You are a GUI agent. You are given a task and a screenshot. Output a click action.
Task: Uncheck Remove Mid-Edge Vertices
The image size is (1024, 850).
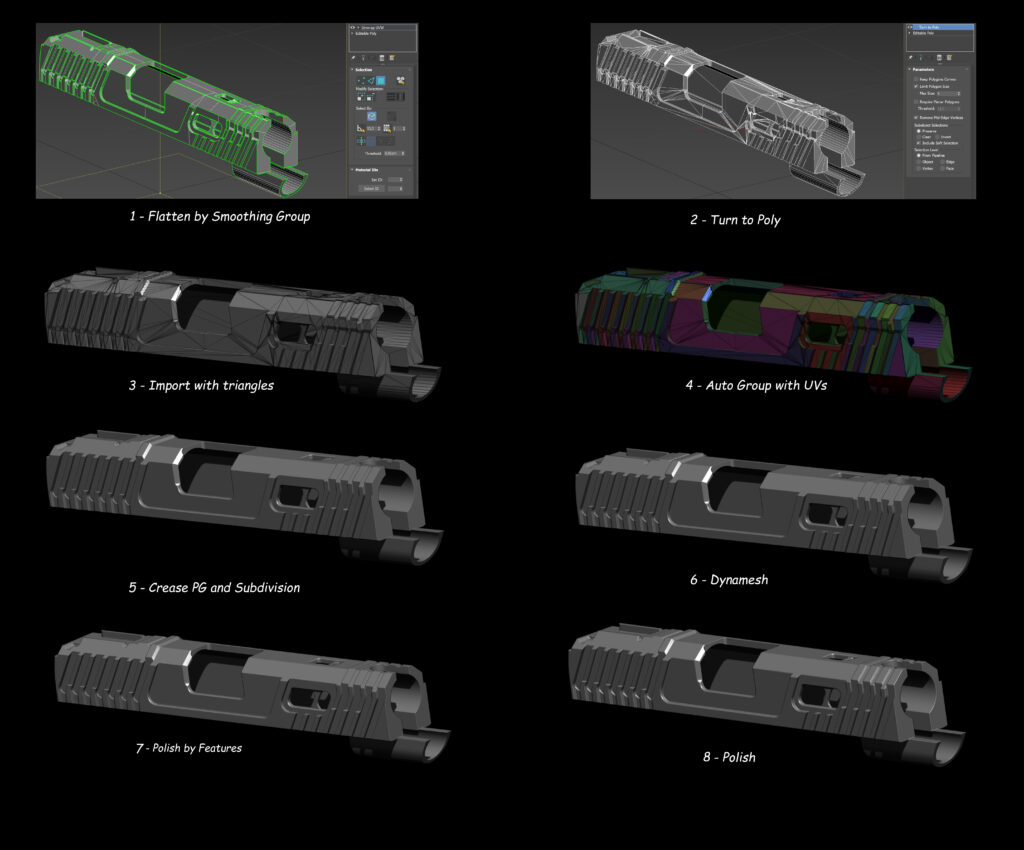pyautogui.click(x=916, y=118)
